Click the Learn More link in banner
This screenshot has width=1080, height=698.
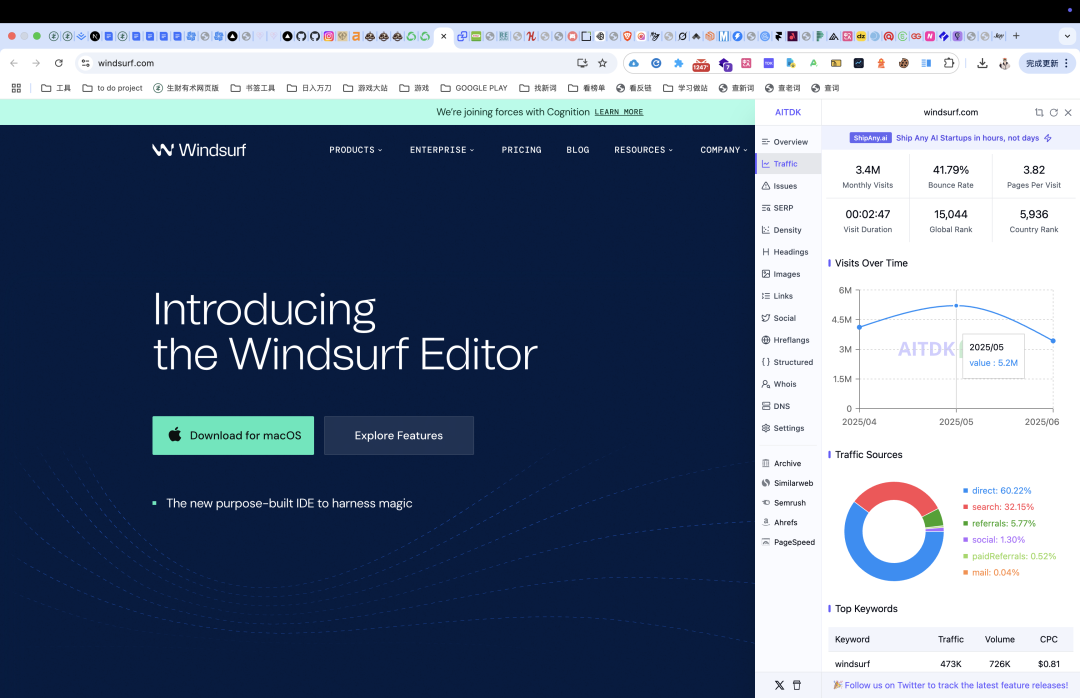pos(619,112)
